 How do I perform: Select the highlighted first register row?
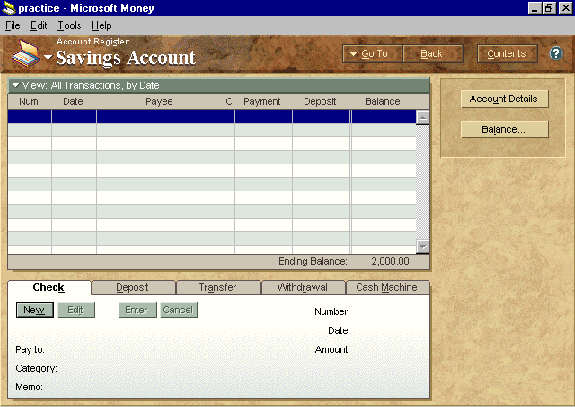[x=212, y=117]
